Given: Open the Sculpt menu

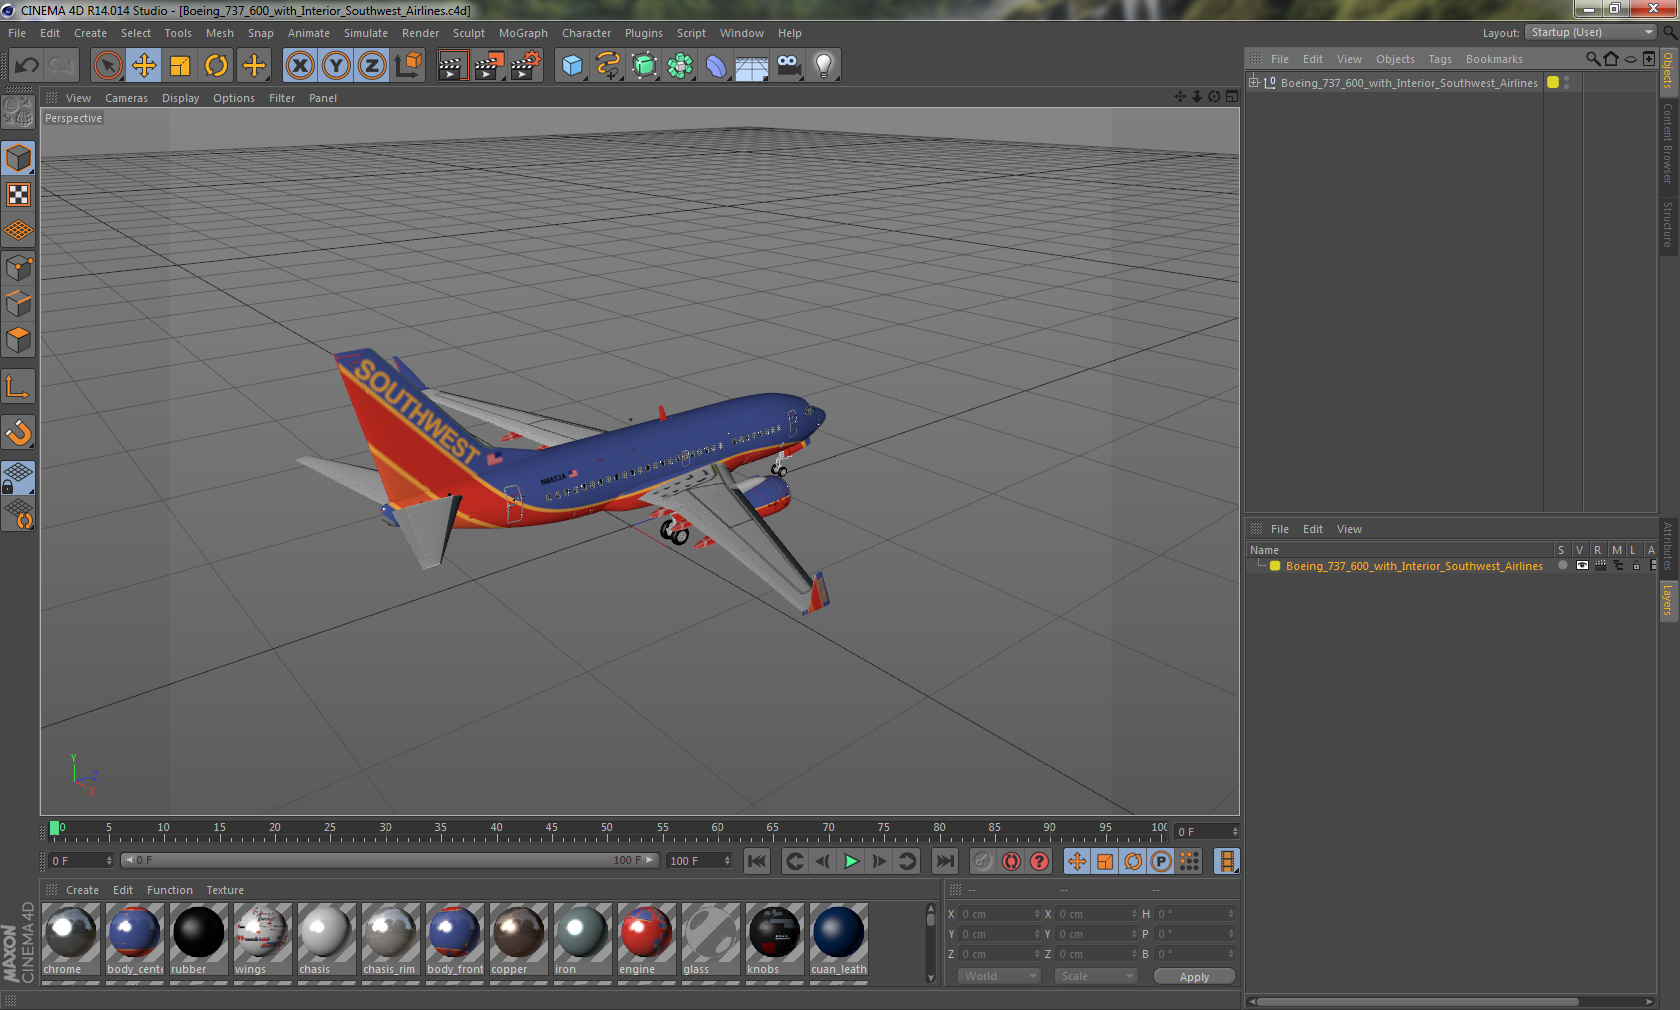Looking at the screenshot, I should (x=468, y=33).
